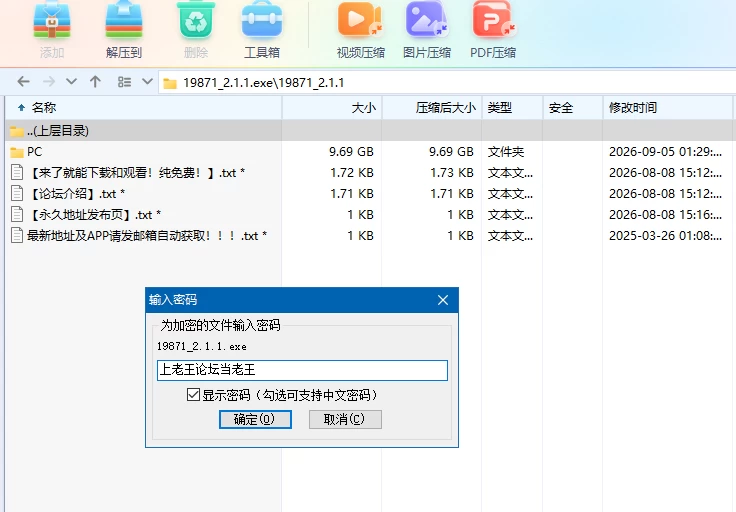Click the 删除 (Delete) trash icon
Image resolution: width=736 pixels, height=512 pixels.
(x=196, y=21)
